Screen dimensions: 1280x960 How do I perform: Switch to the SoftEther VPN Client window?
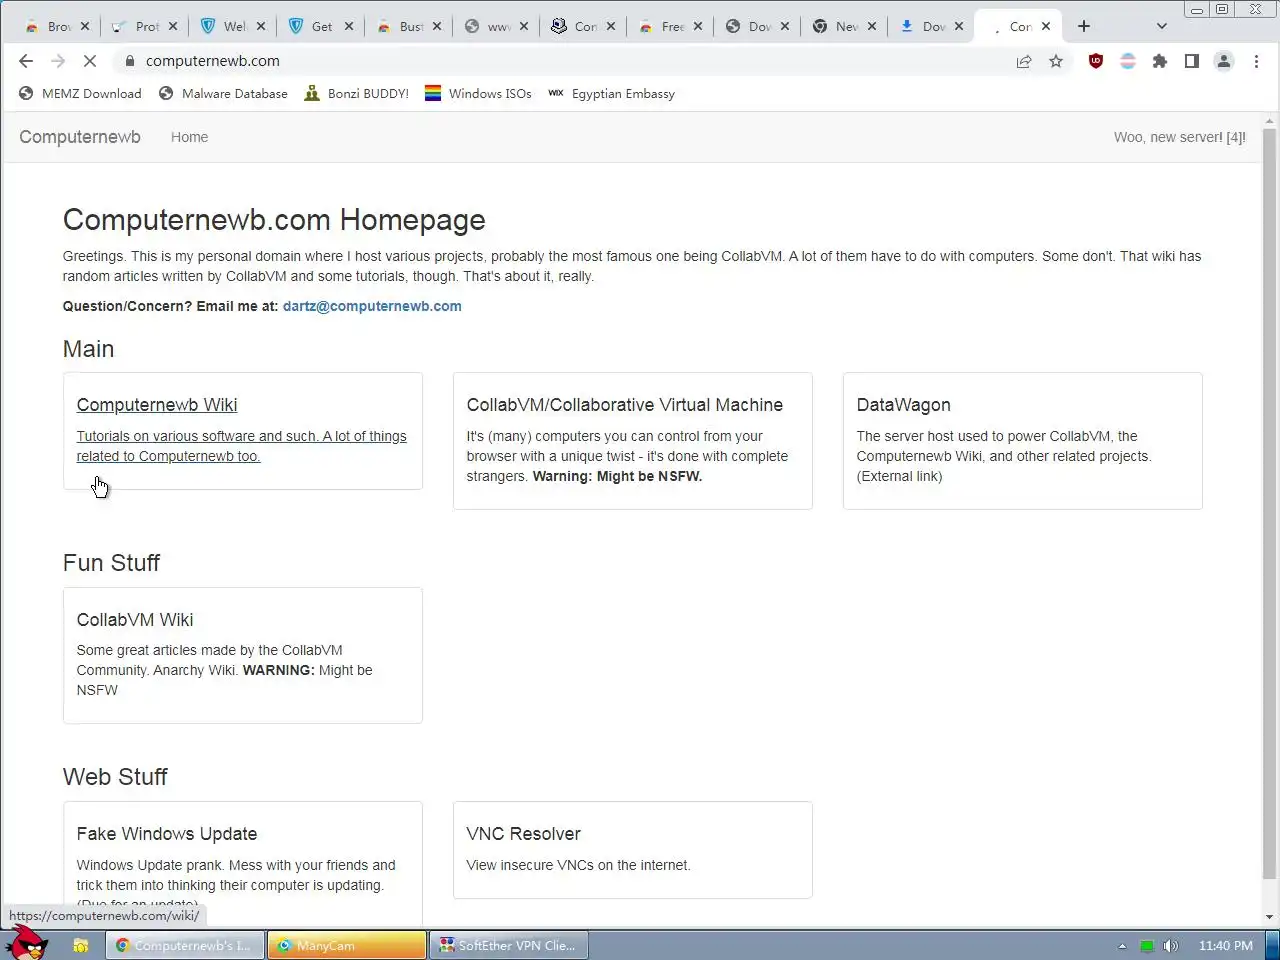509,945
